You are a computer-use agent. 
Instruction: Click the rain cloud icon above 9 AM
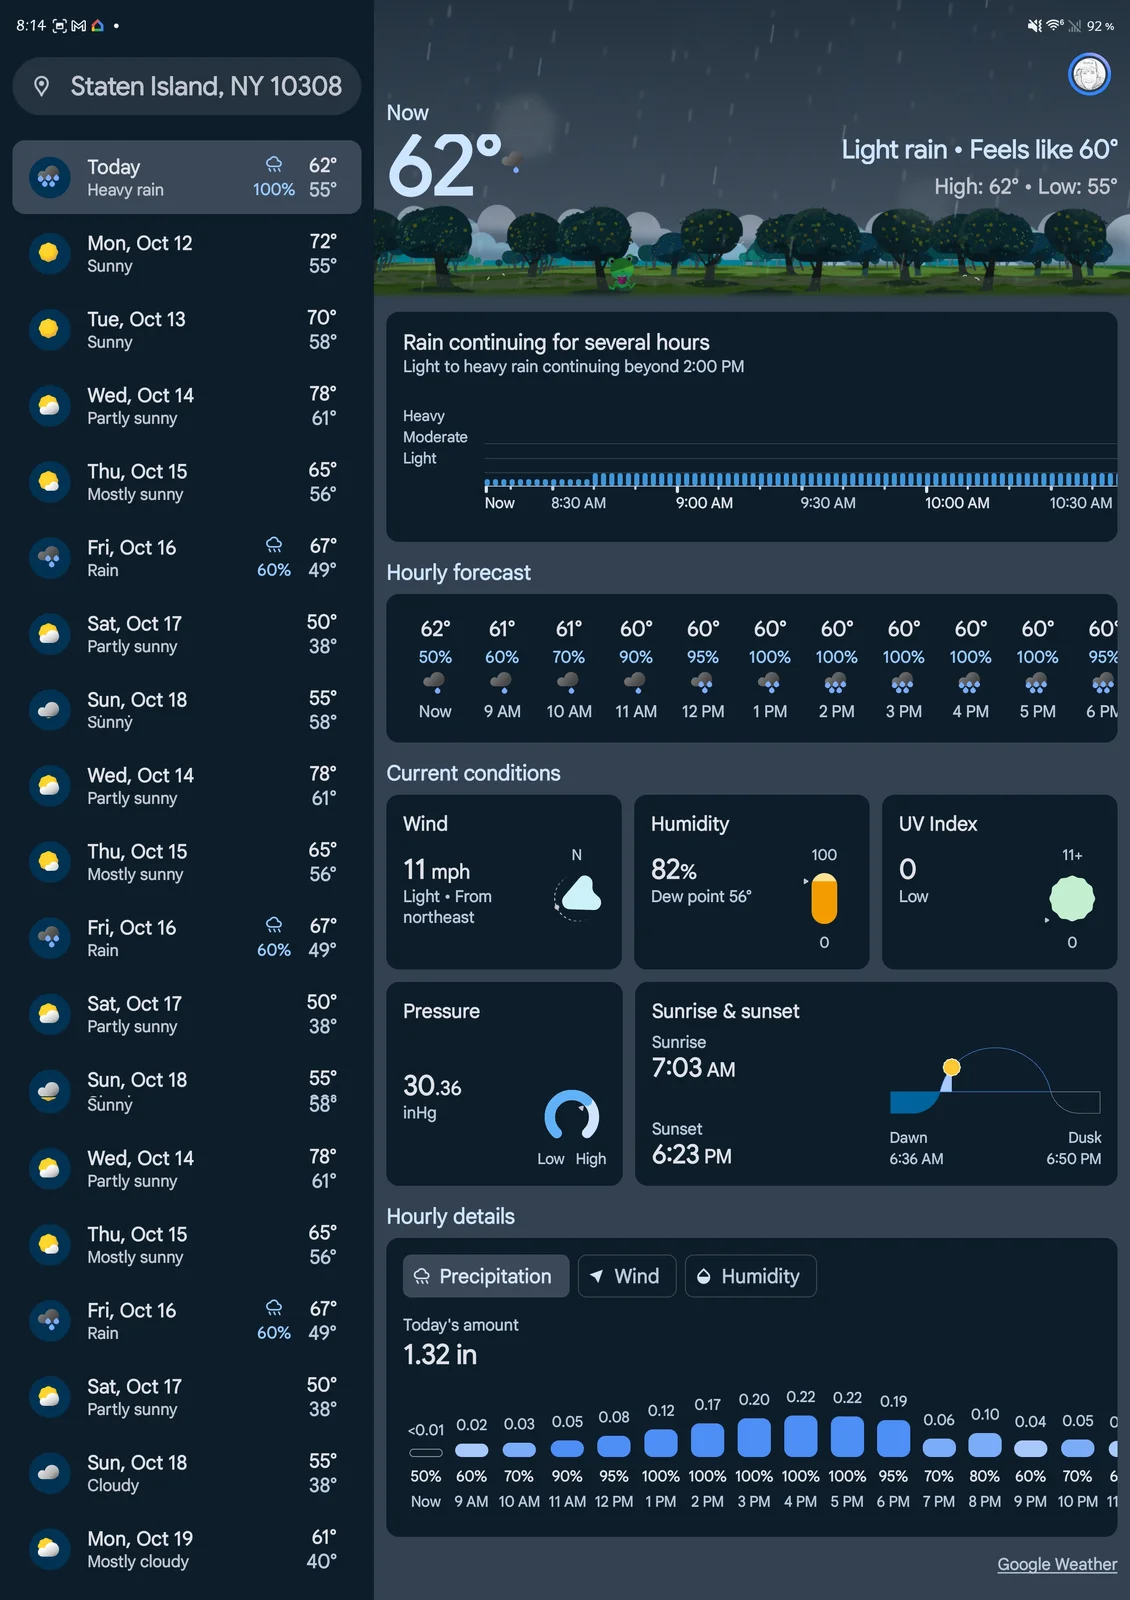pos(502,682)
